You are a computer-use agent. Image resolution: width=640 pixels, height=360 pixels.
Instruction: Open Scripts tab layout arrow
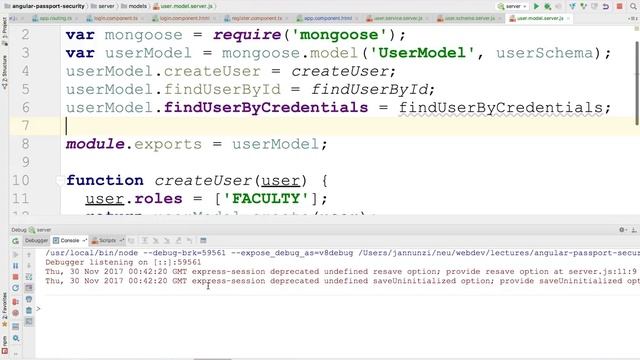[x=122, y=240]
